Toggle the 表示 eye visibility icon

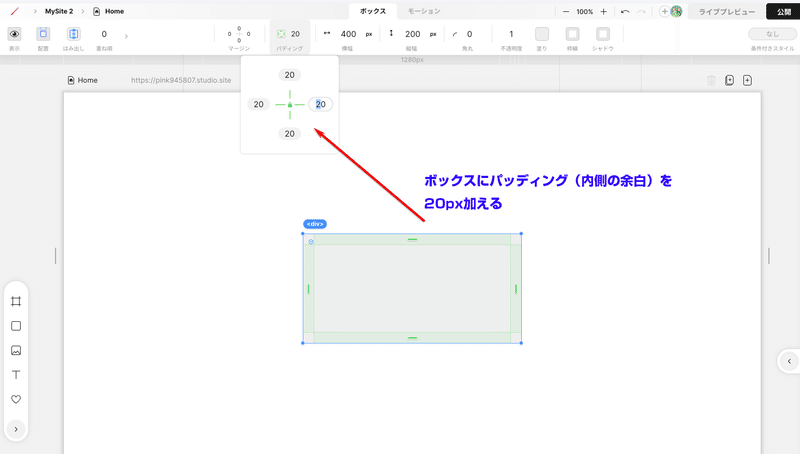tap(14, 34)
